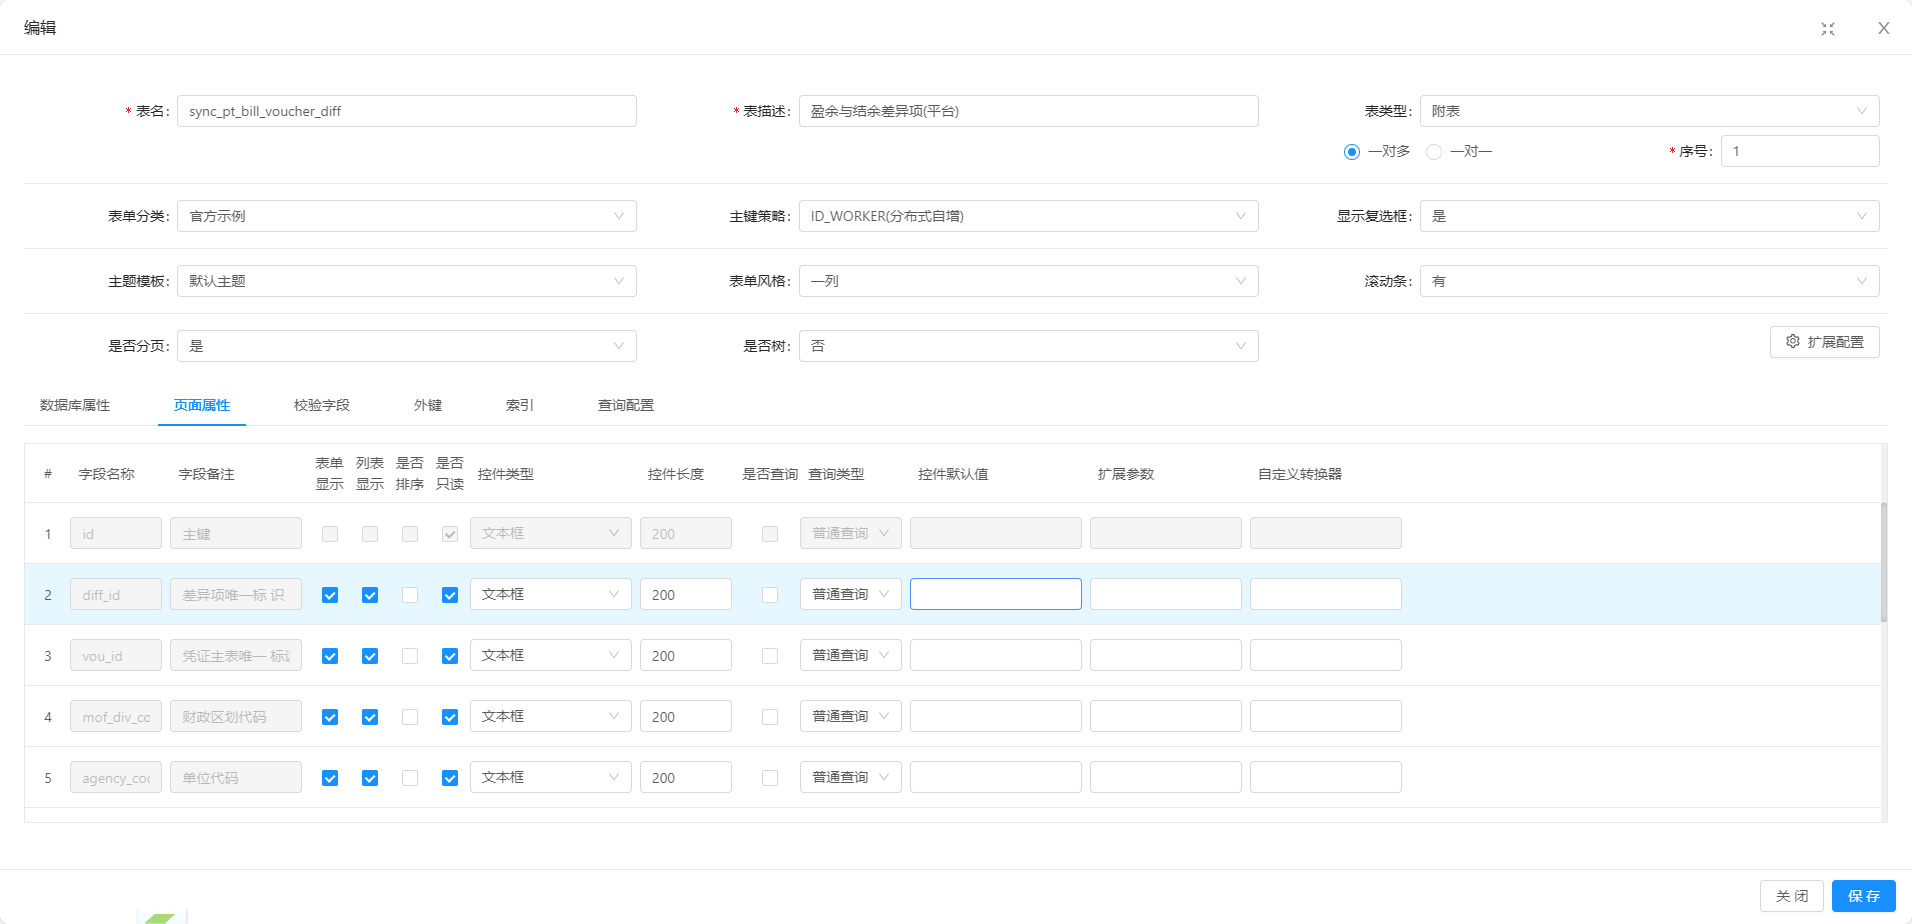Open 控件类型 dropdown for diff_id row
1912x924 pixels.
pos(551,594)
